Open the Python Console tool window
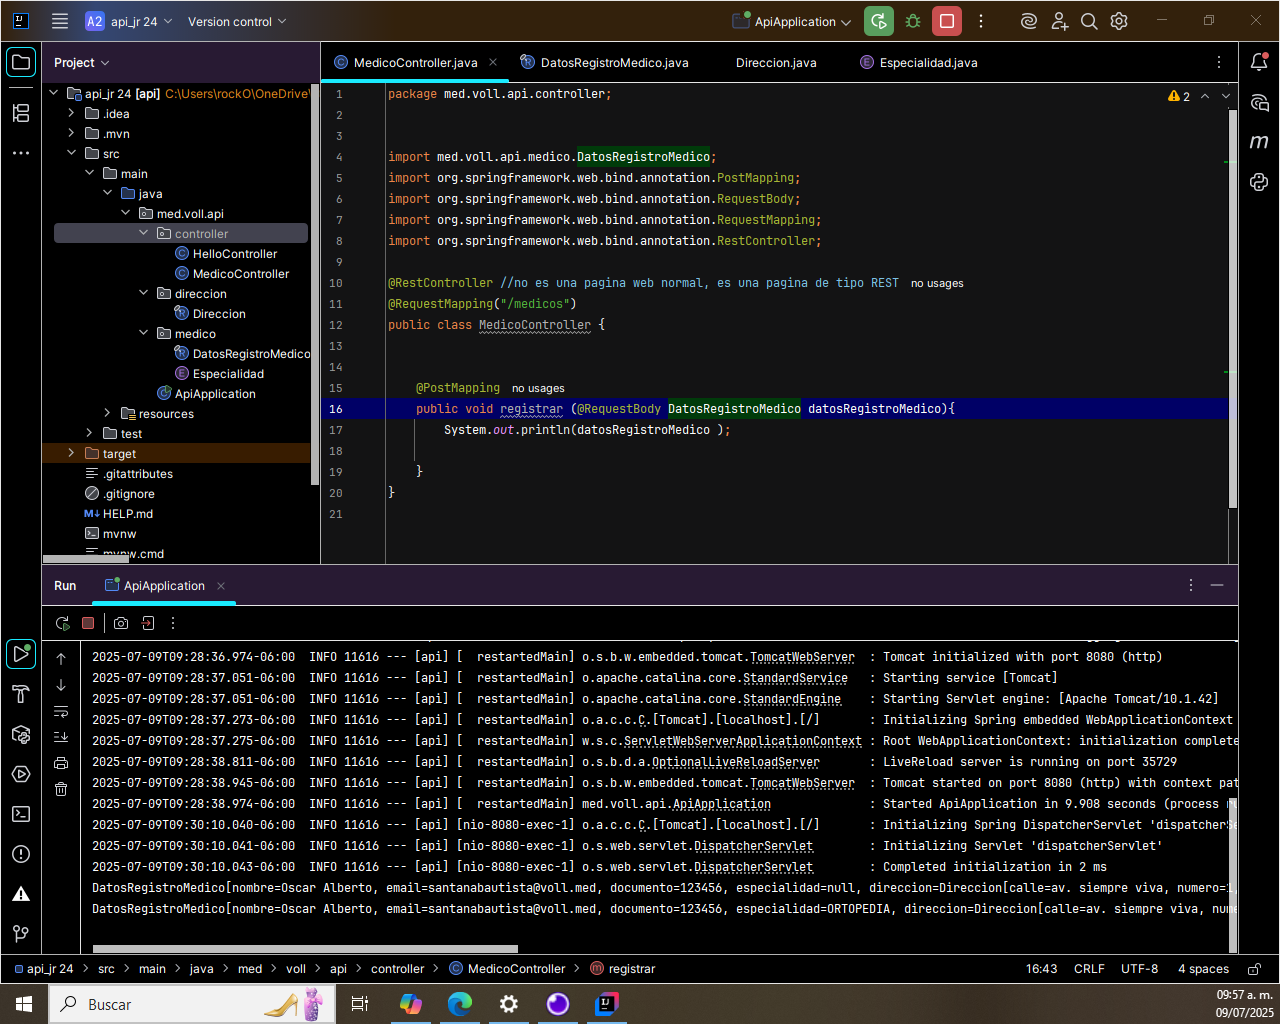 click(x=1259, y=182)
